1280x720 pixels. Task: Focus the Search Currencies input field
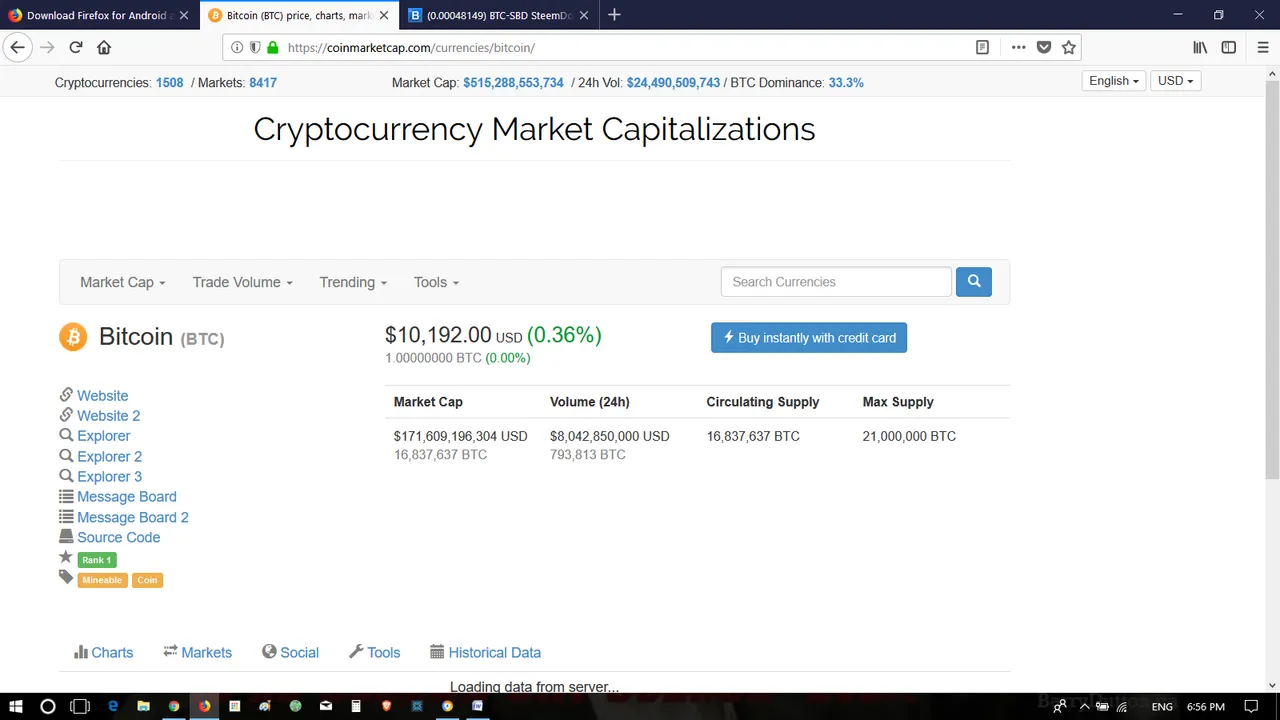click(x=836, y=282)
